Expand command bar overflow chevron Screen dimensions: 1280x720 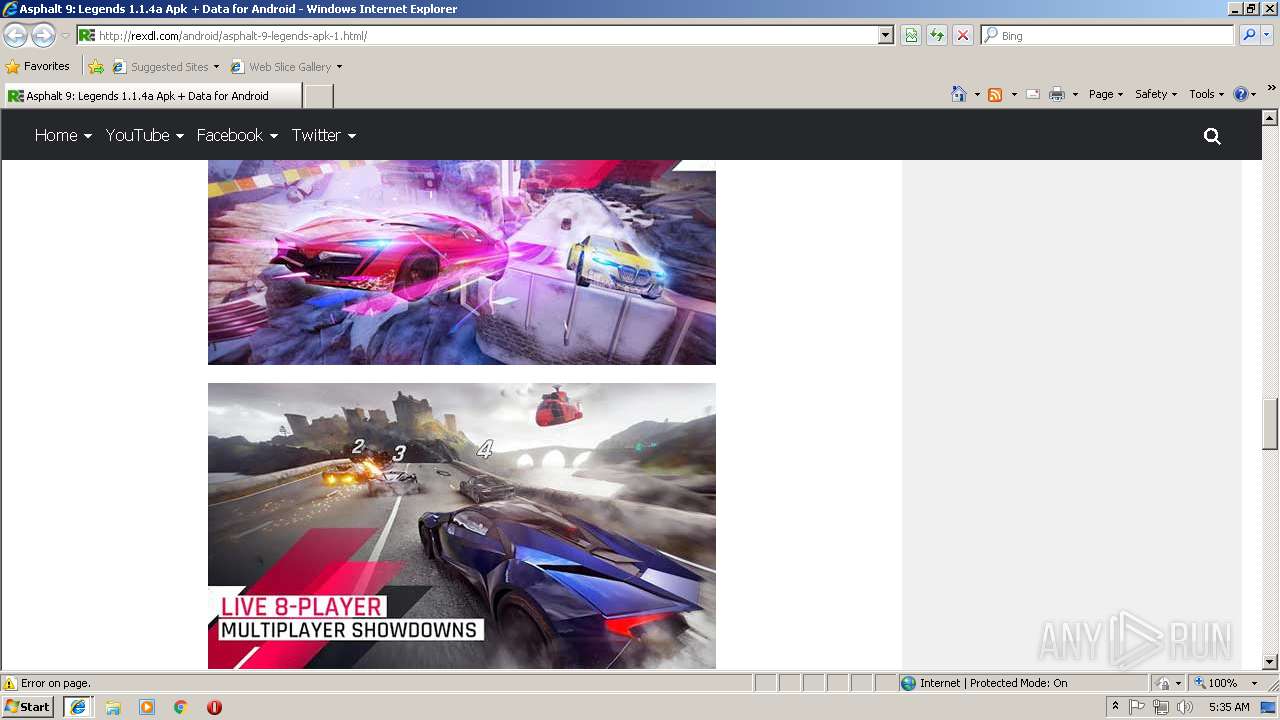point(1271,88)
